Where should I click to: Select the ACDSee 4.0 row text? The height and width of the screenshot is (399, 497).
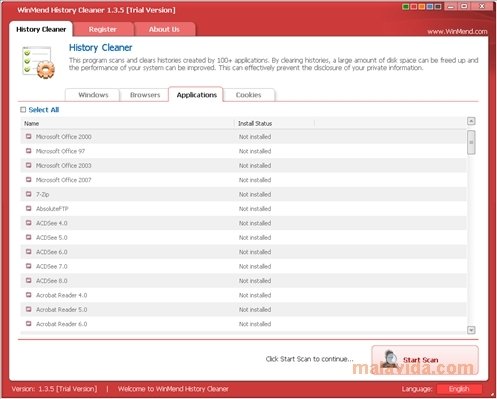(x=52, y=223)
